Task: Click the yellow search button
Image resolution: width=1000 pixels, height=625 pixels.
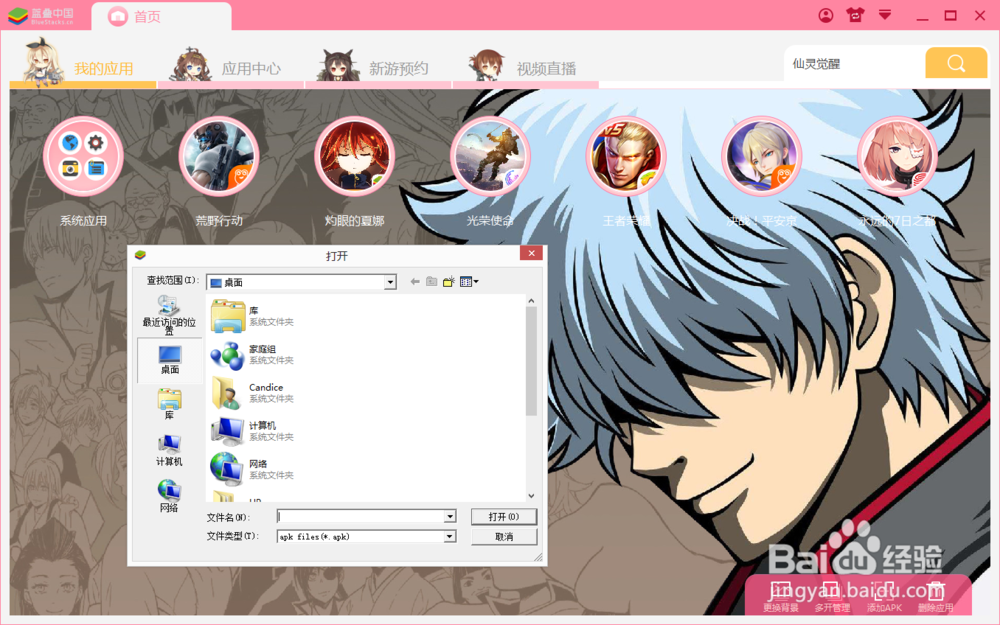Action: pos(956,63)
